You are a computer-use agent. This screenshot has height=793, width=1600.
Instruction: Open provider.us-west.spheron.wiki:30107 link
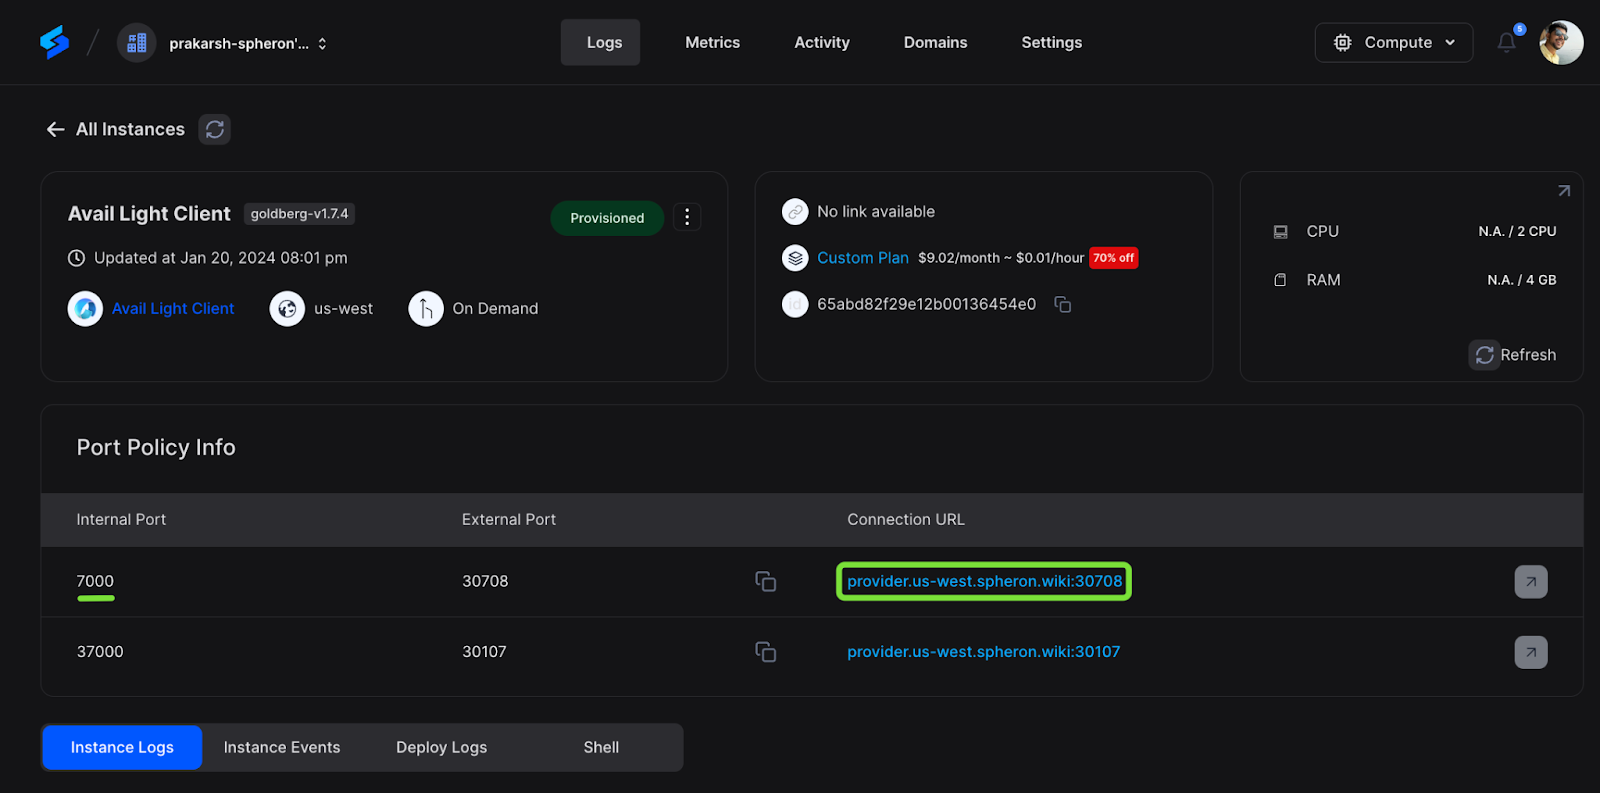(x=983, y=652)
